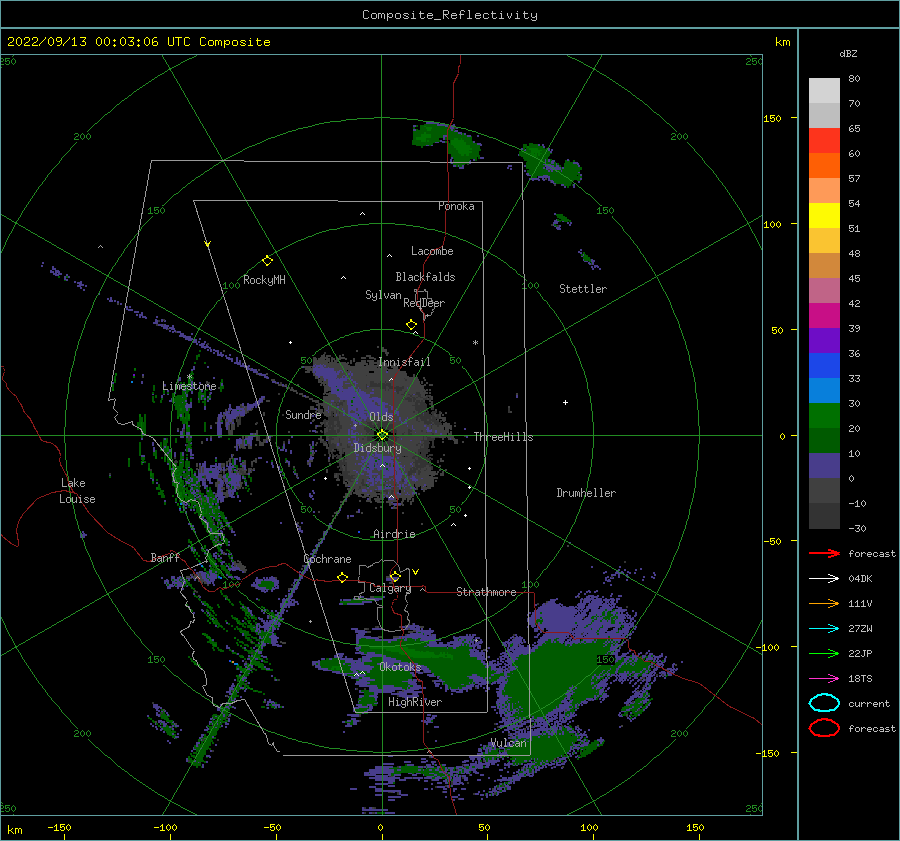The image size is (900, 841).
Task: Pick the magenta 42–39 dBZ color band
Action: pos(824,316)
